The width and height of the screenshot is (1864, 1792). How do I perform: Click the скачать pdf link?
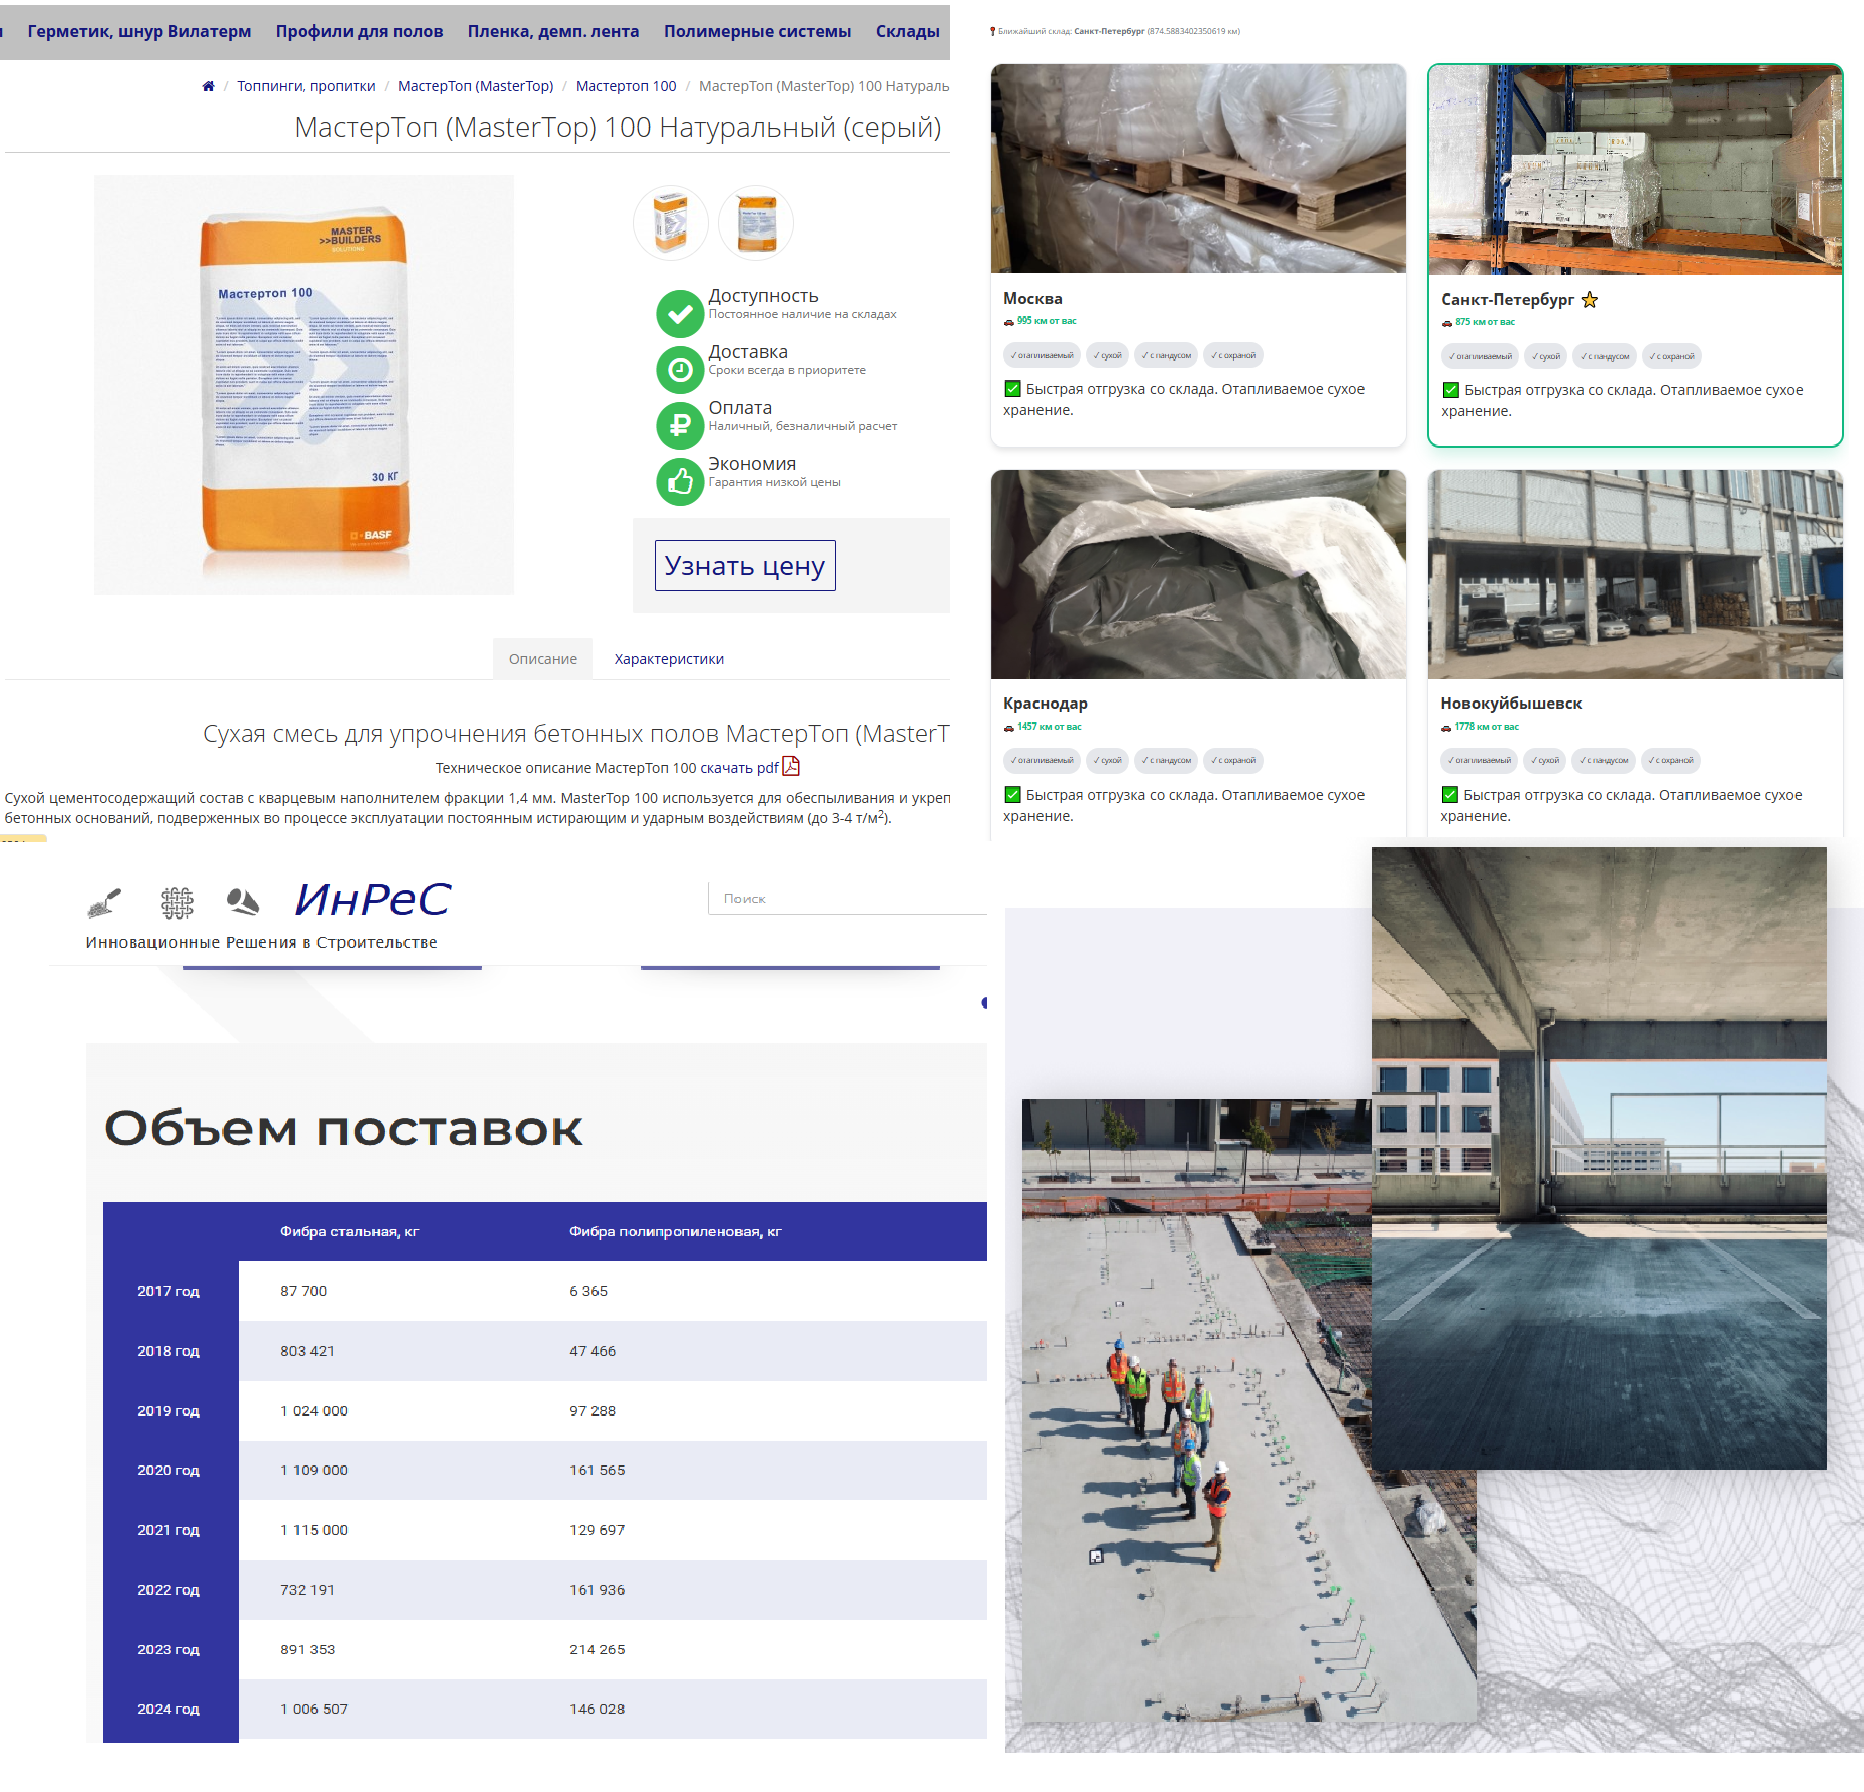[x=739, y=768]
